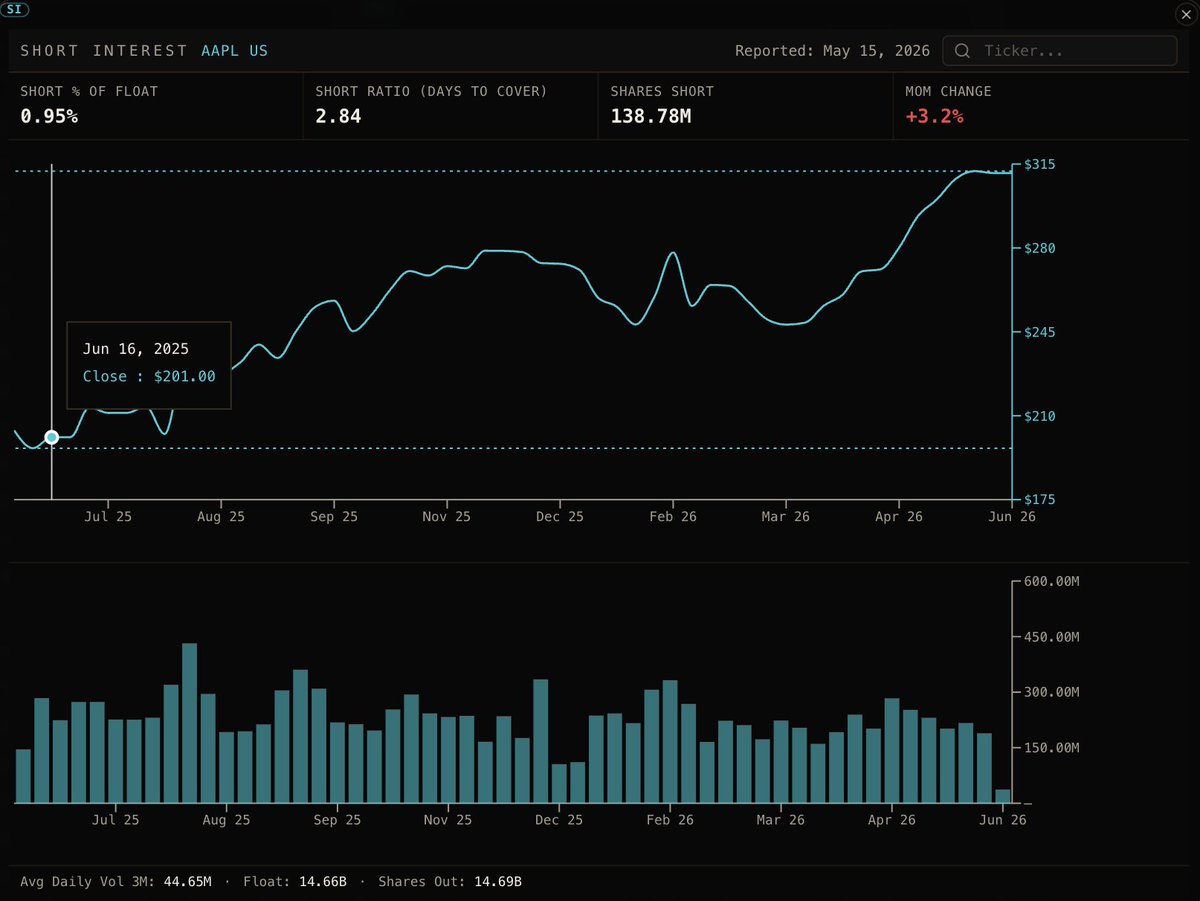Click the AAPL US ticker label
1200x901 pixels.
pyautogui.click(x=234, y=51)
